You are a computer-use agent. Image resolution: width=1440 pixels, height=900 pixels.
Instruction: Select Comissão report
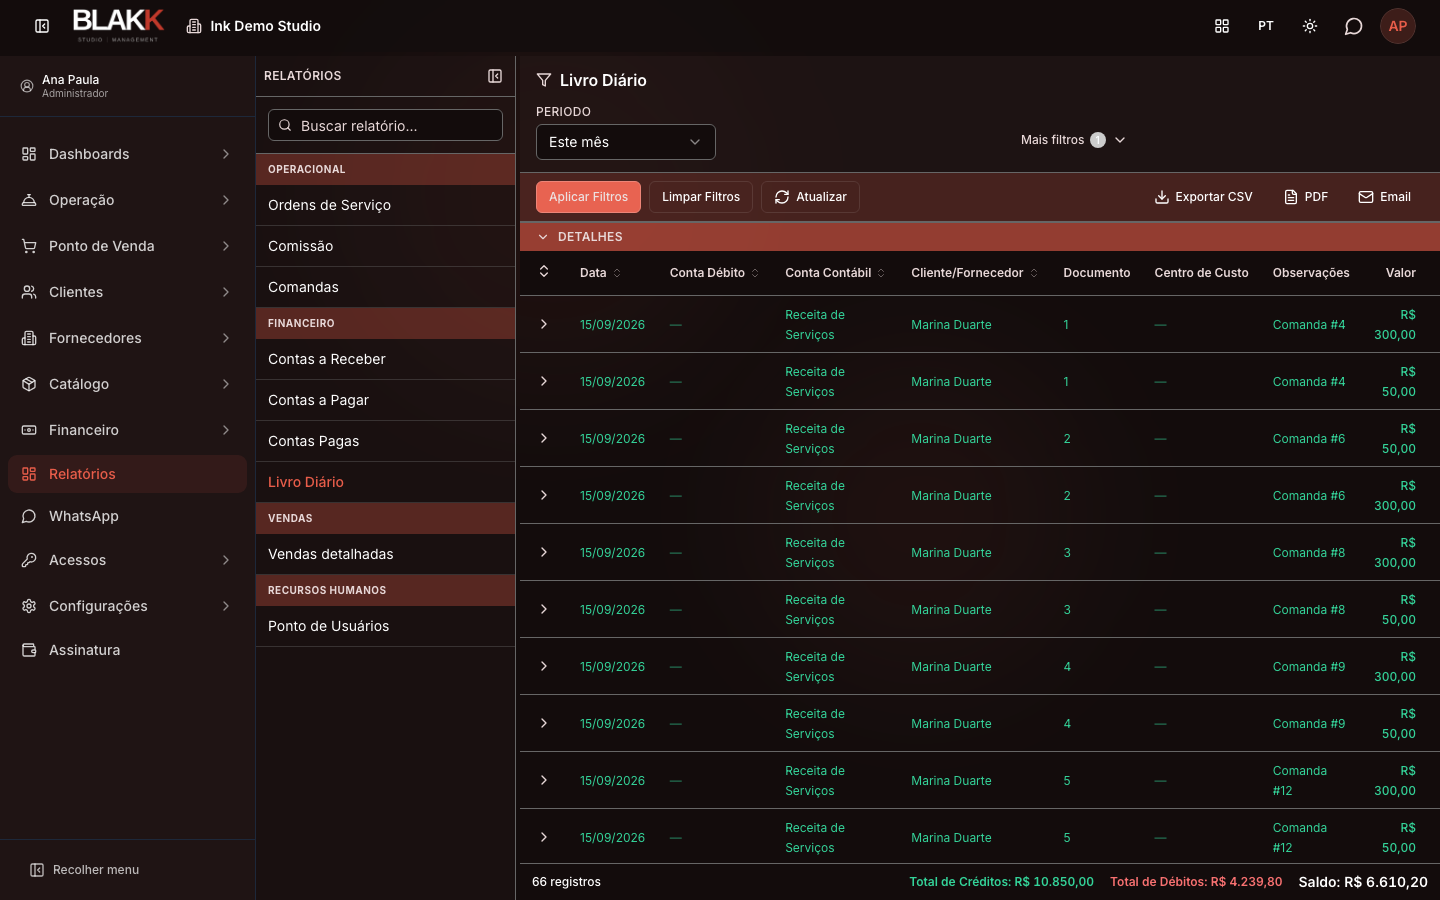pyautogui.click(x=386, y=246)
